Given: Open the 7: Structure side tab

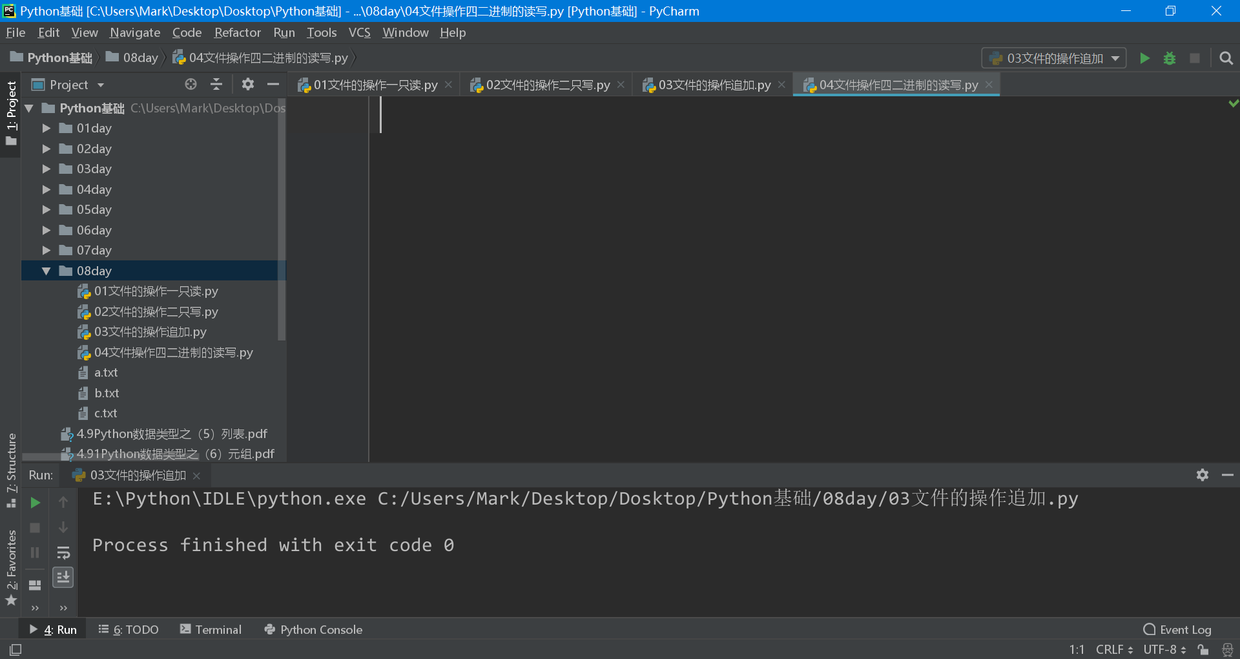Looking at the screenshot, I should (11, 470).
